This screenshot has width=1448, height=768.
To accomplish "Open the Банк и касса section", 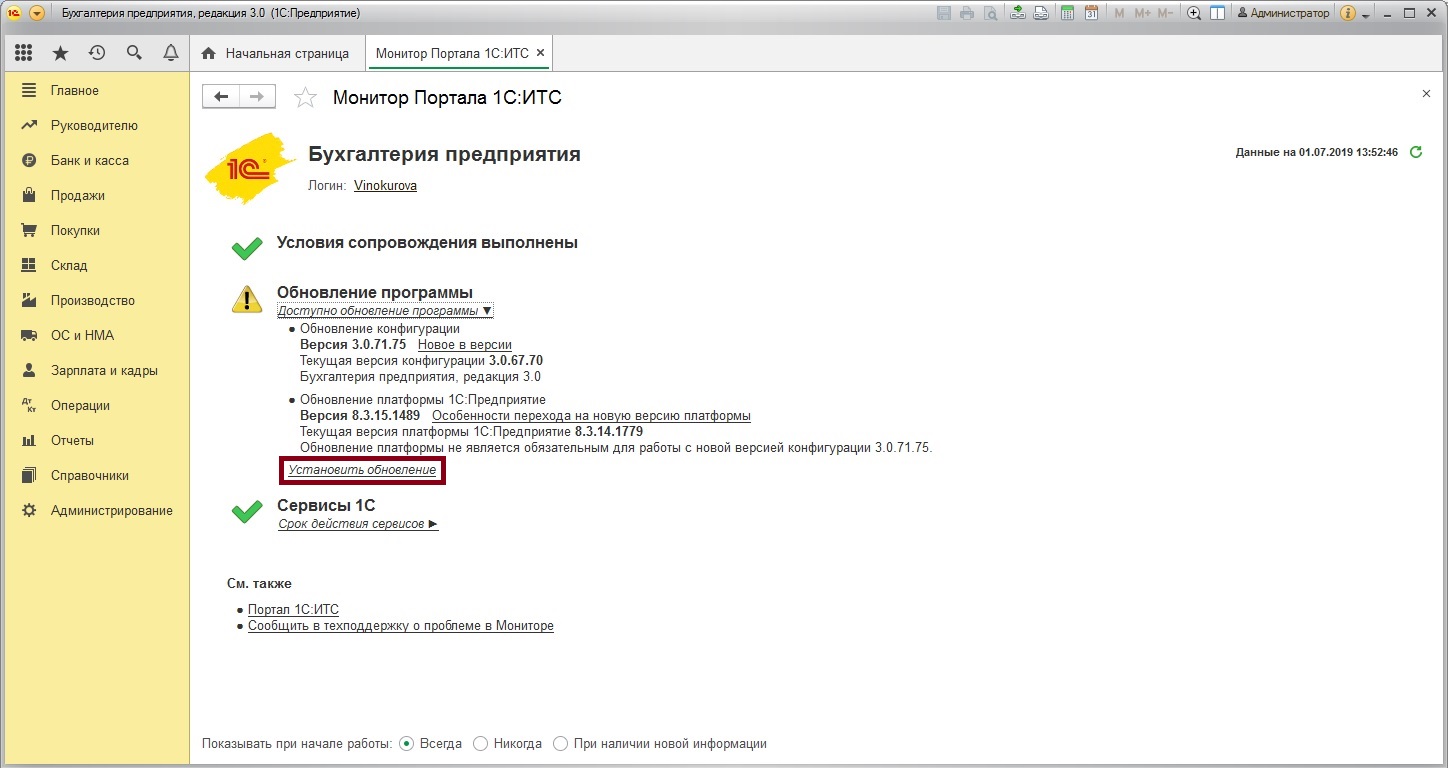I will [x=95, y=160].
